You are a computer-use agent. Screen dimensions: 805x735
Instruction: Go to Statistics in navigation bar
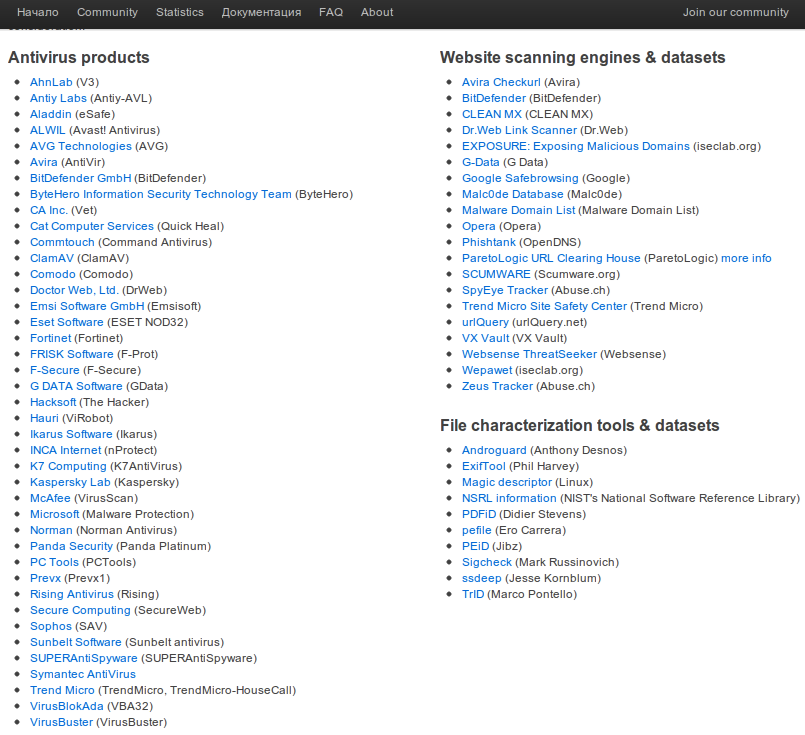click(179, 12)
